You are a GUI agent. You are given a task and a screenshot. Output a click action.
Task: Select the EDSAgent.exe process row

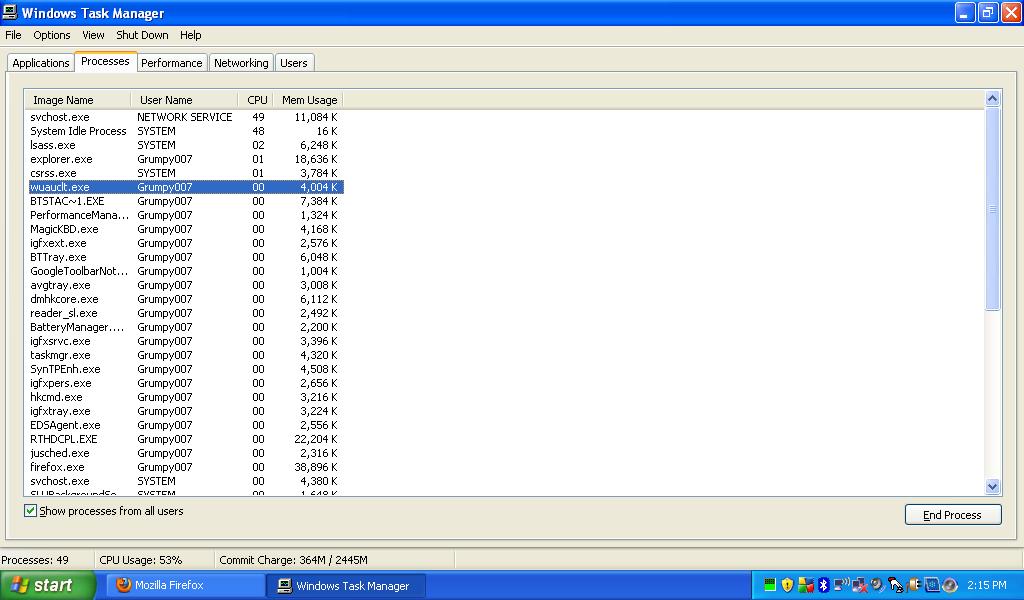[184, 425]
